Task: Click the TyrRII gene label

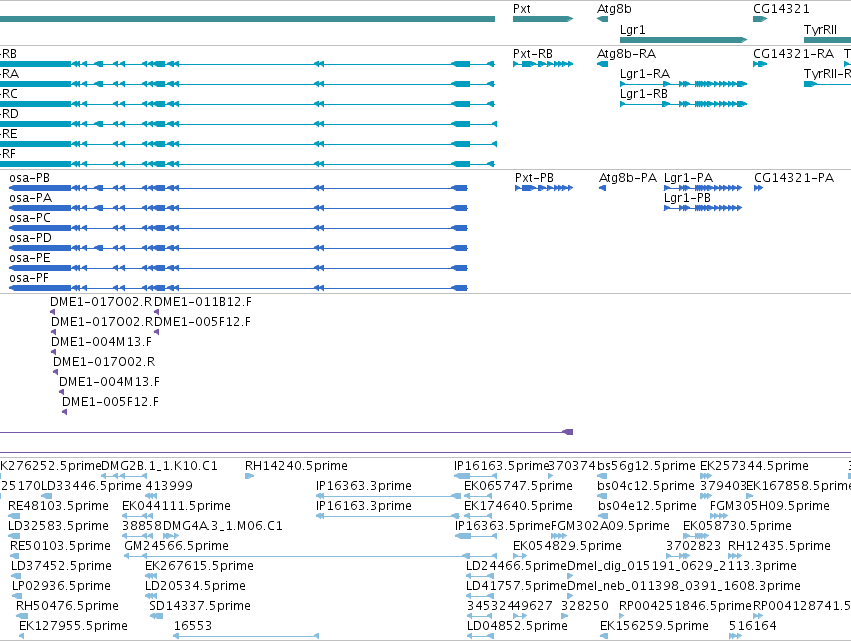Action: [x=820, y=29]
